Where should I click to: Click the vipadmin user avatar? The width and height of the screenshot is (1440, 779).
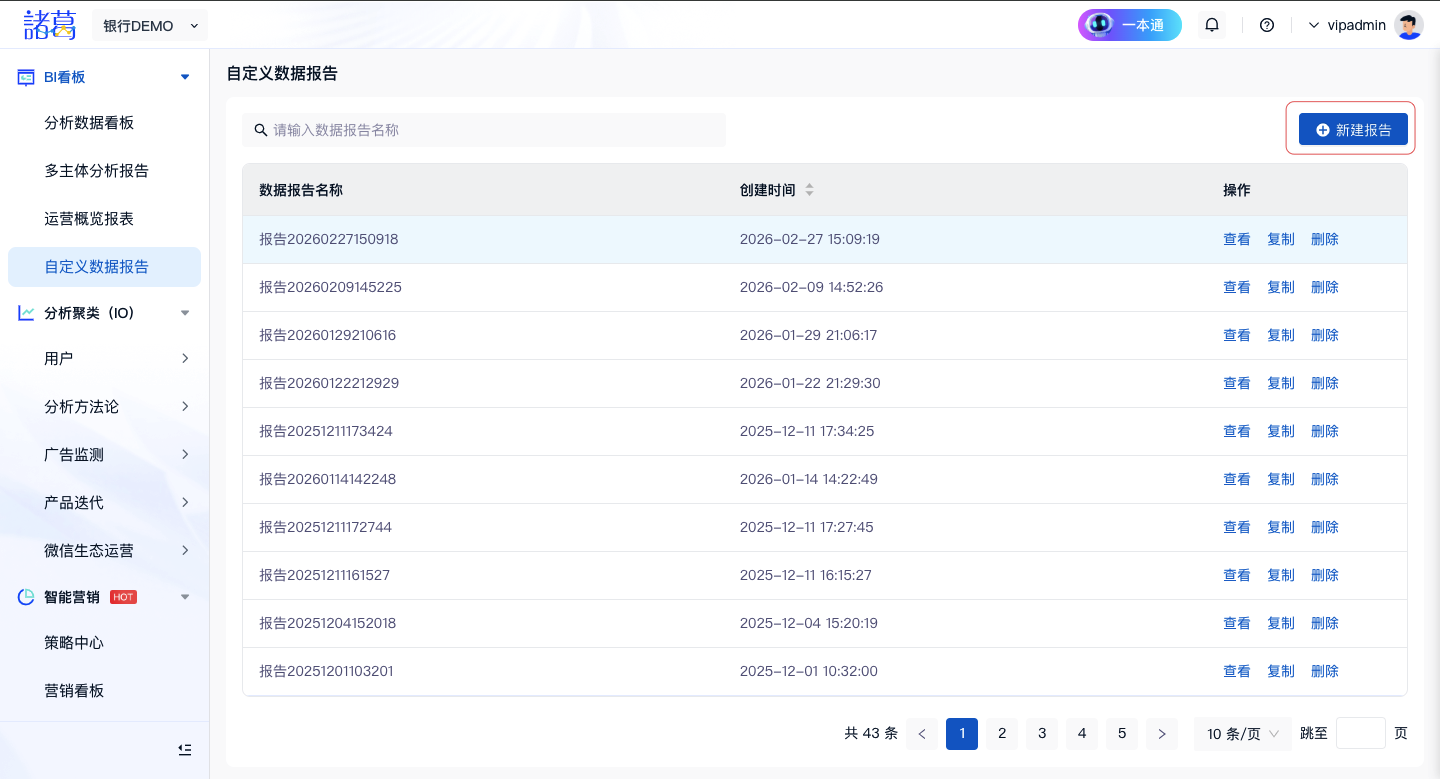pyautogui.click(x=1408, y=25)
